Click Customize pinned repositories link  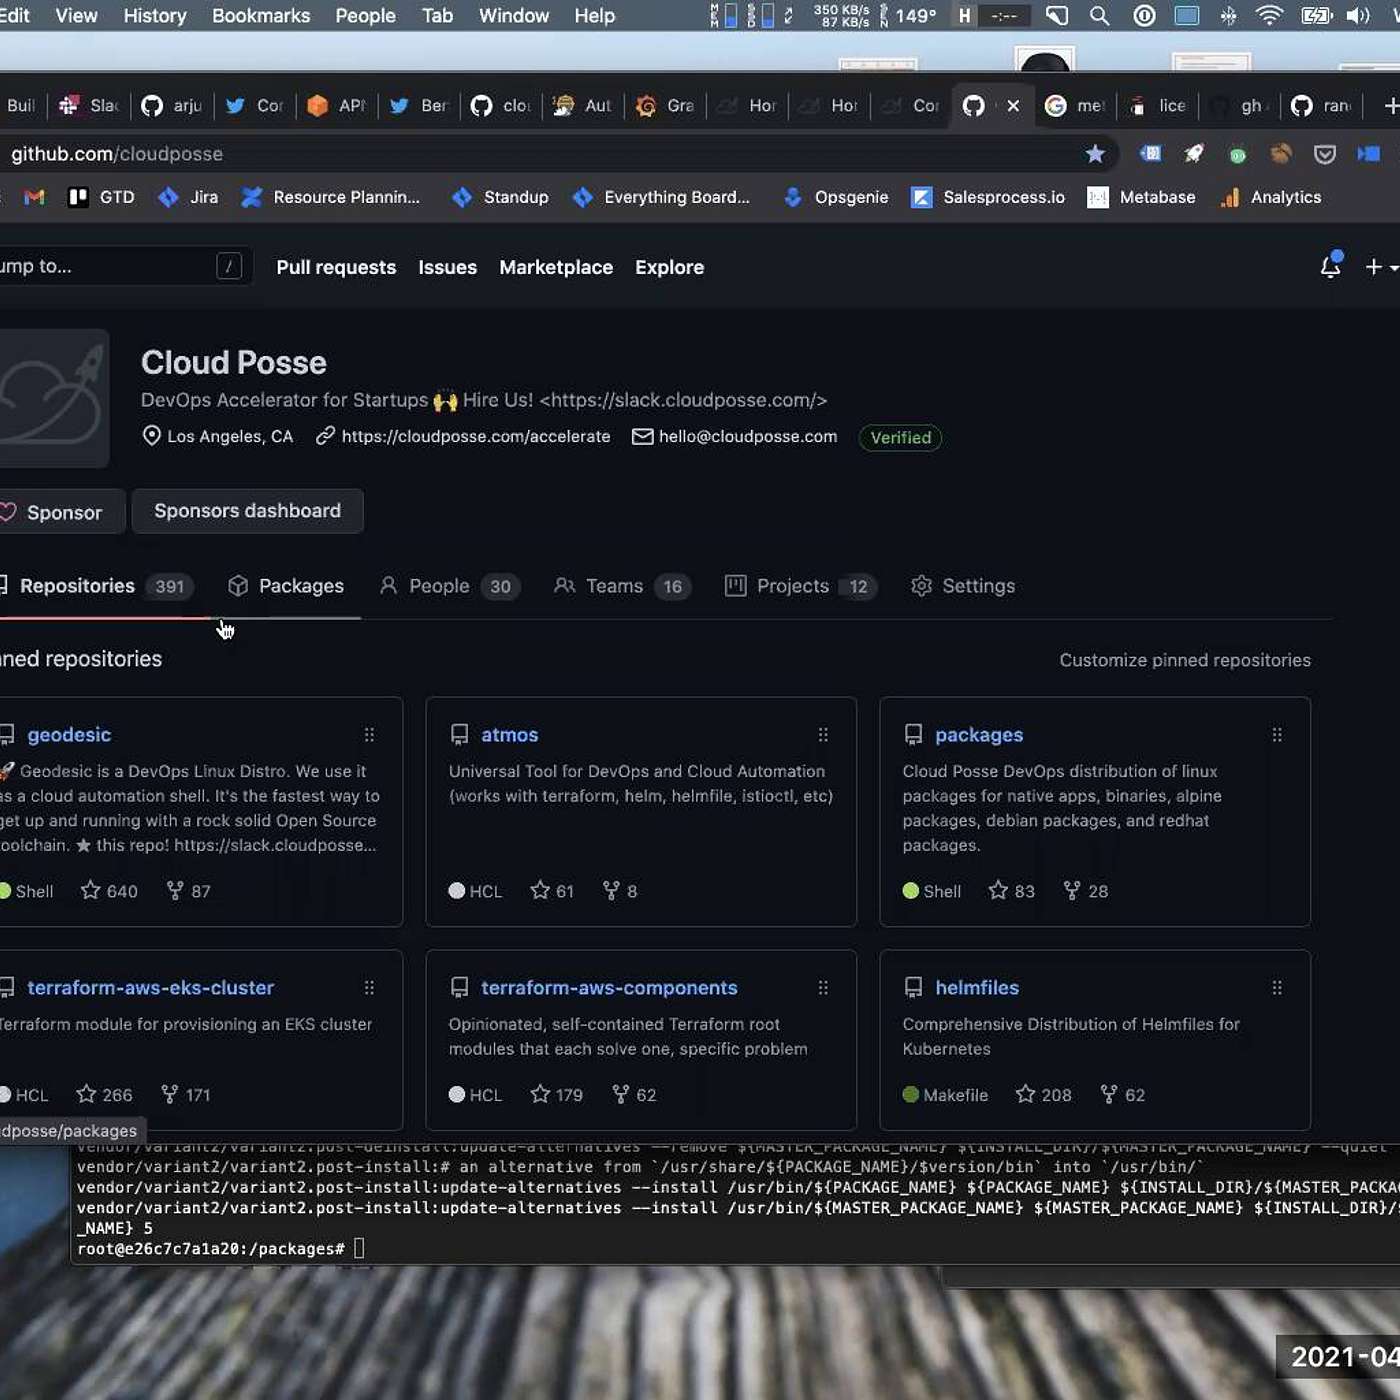coord(1184,660)
